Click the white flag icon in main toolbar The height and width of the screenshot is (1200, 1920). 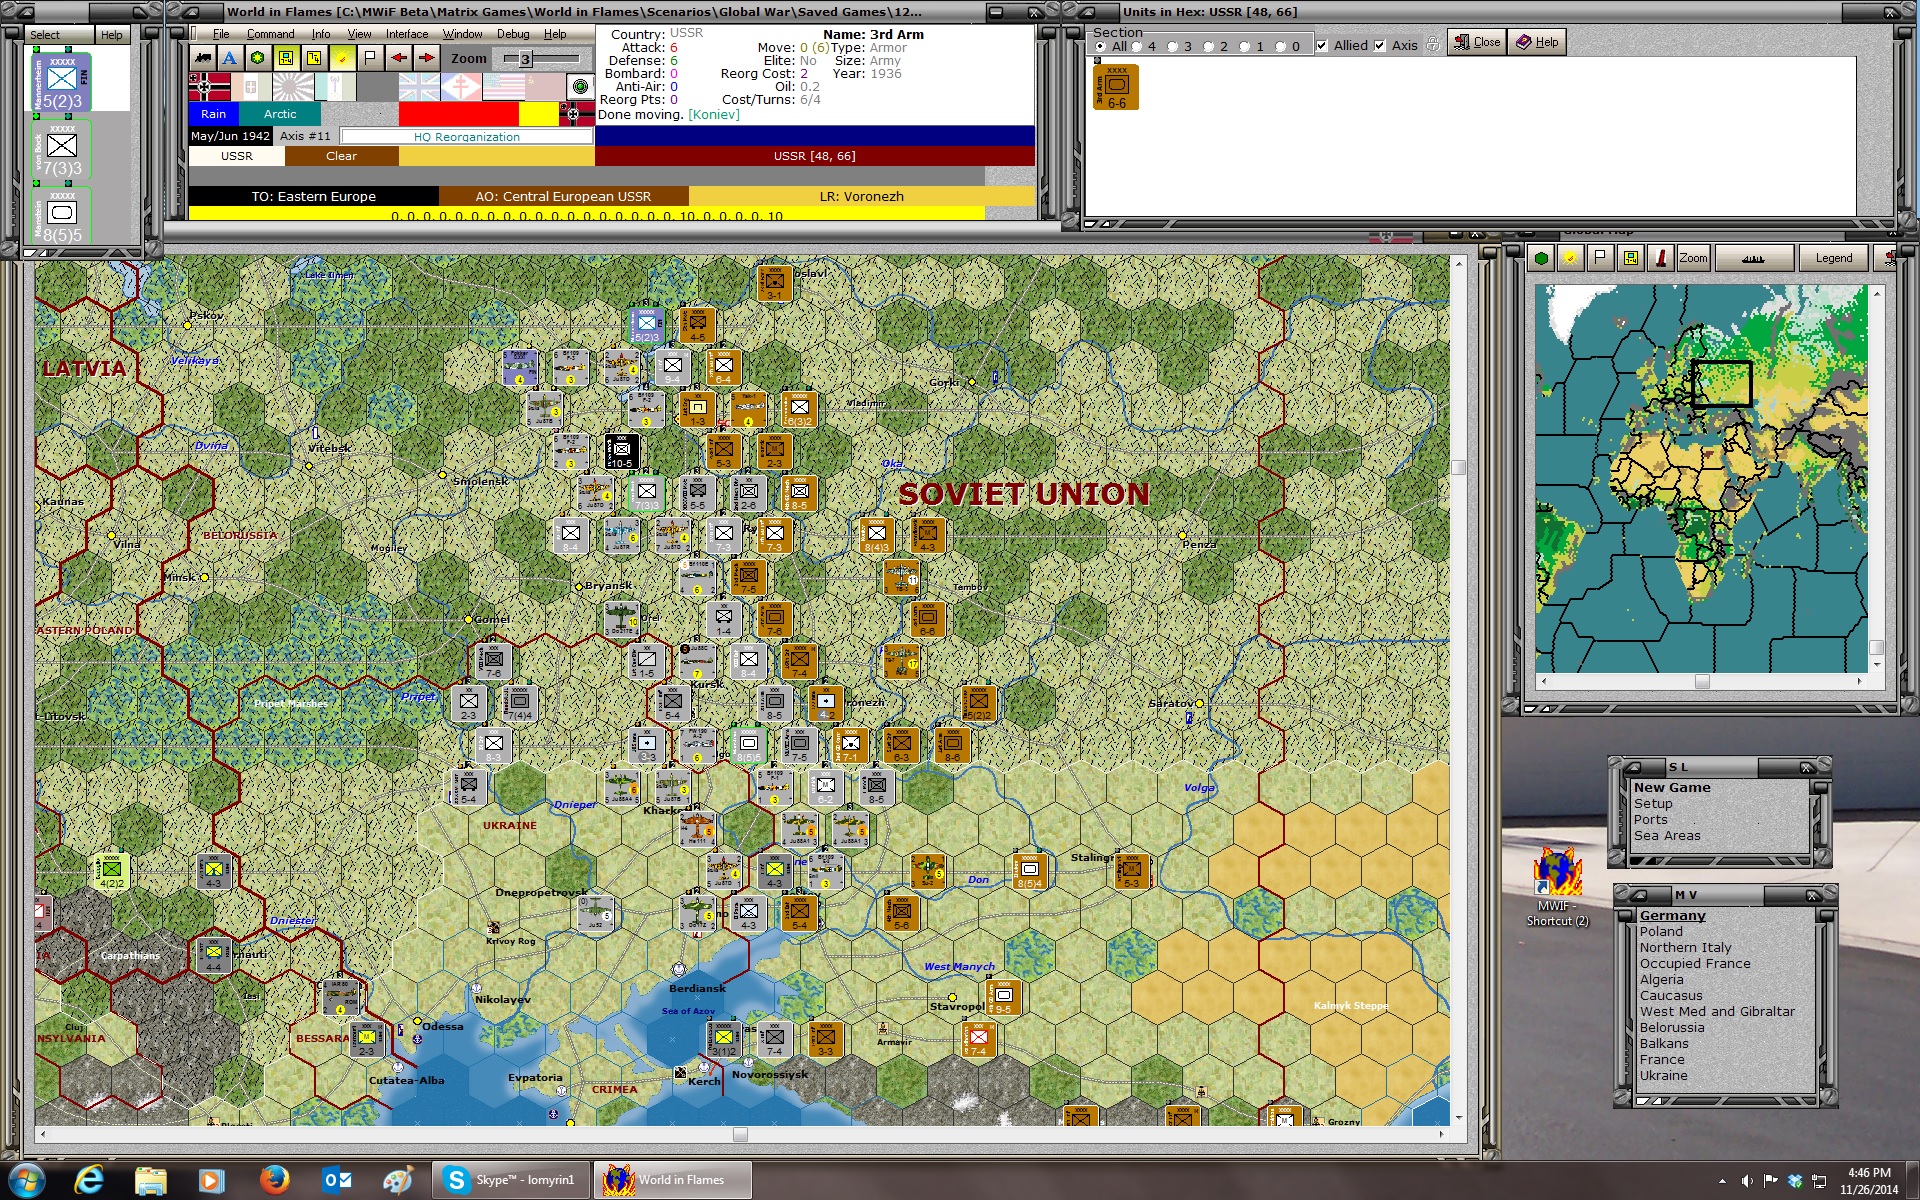point(371,58)
